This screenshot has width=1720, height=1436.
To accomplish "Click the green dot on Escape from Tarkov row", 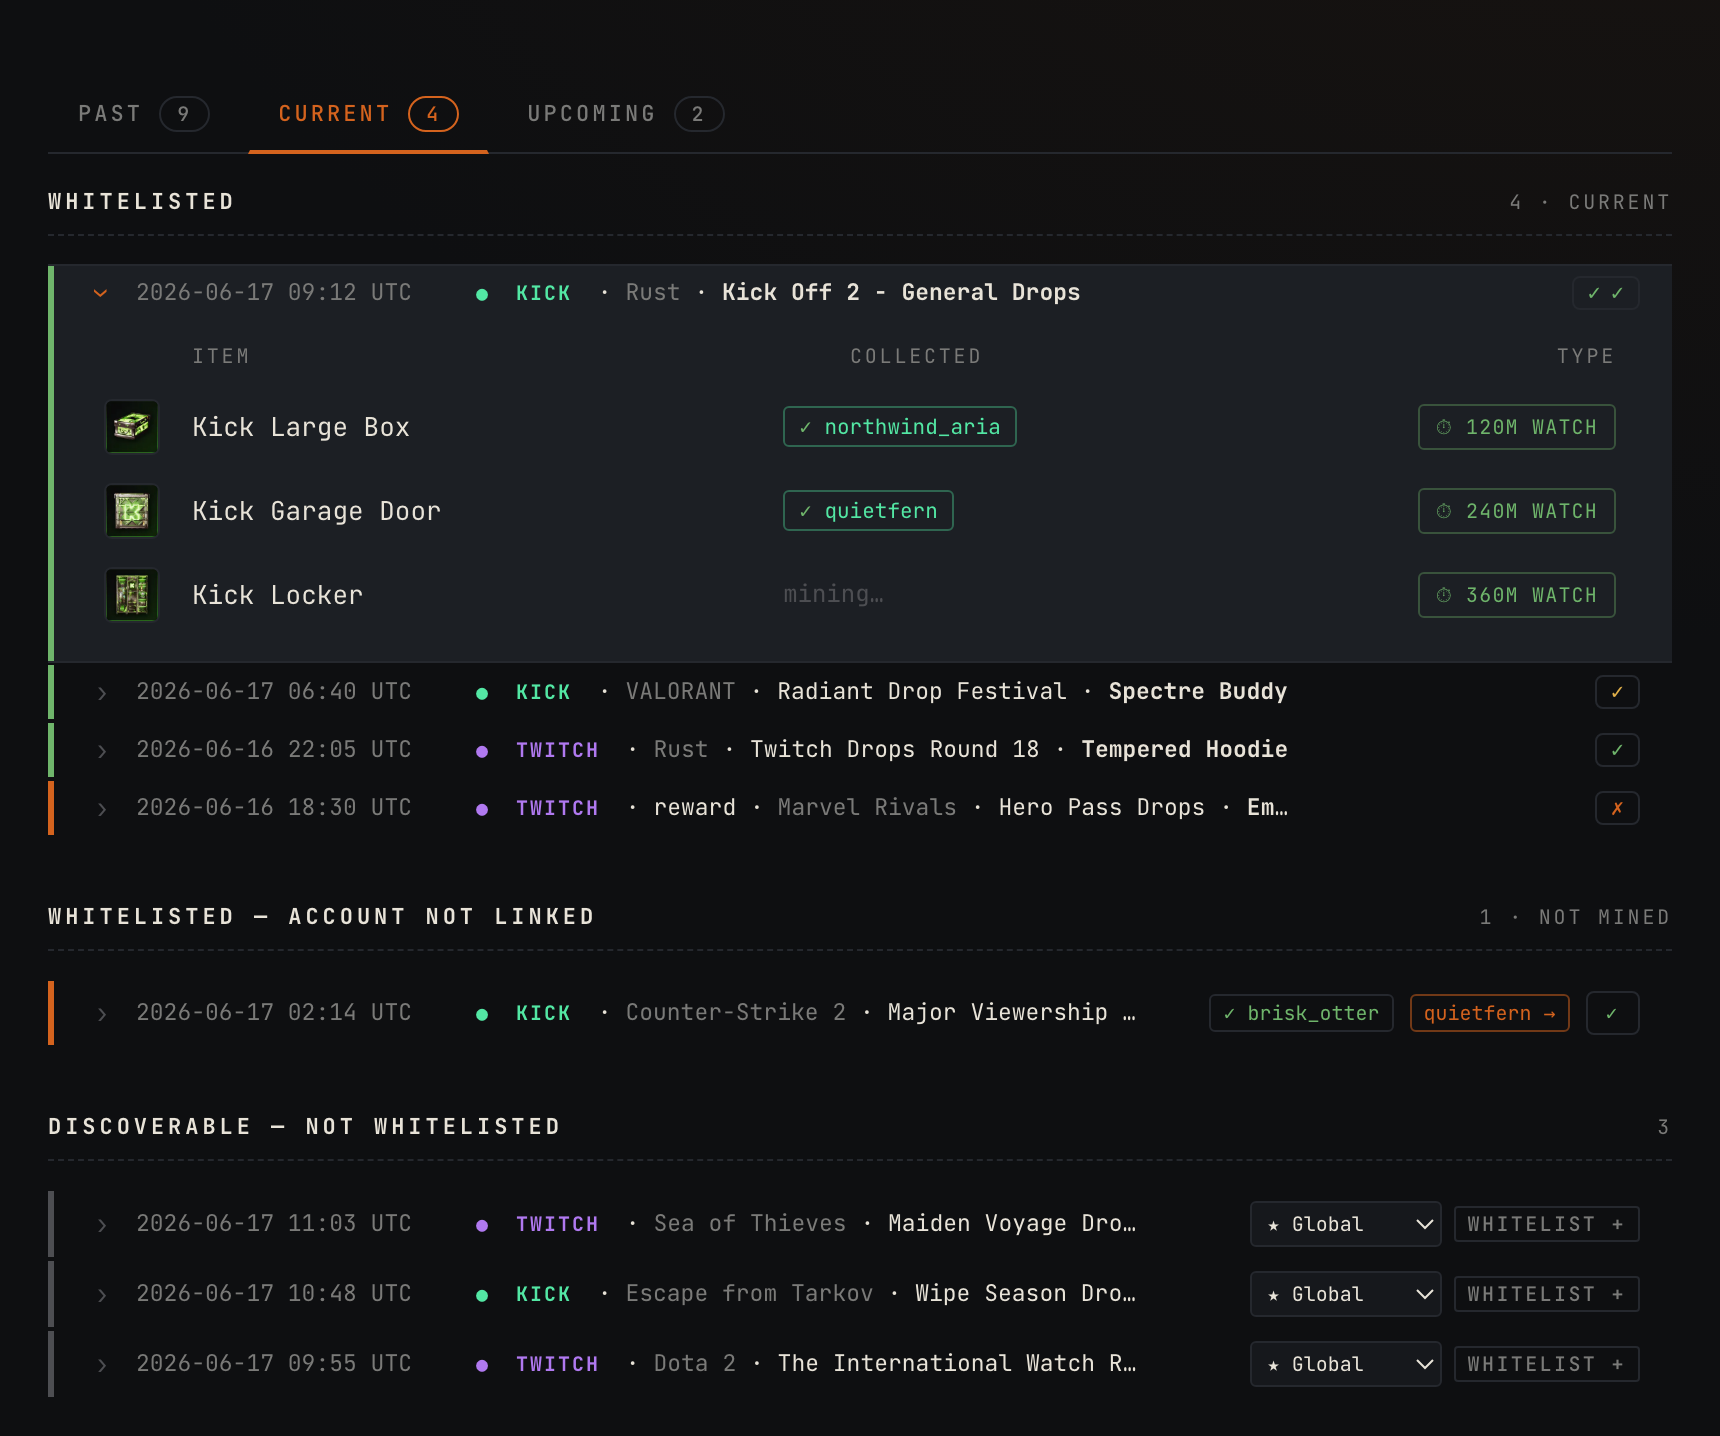I will 482,1295.
